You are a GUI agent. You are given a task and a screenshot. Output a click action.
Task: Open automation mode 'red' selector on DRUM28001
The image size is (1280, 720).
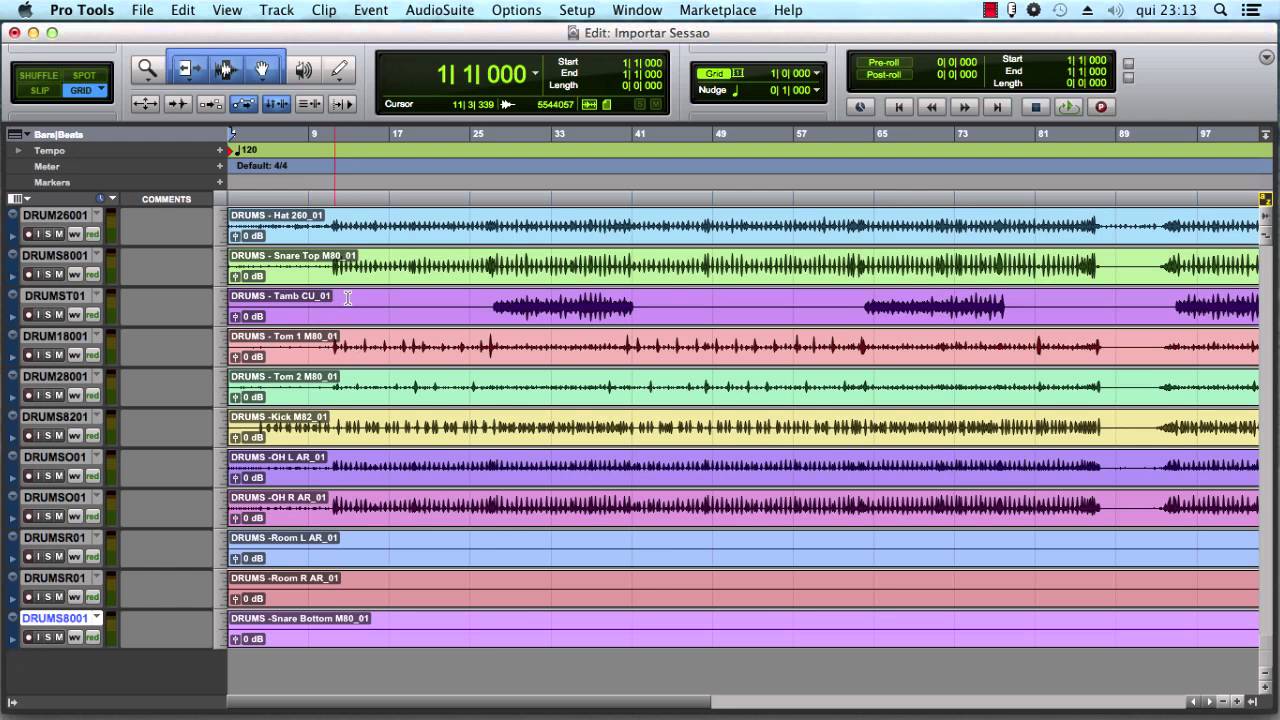(92, 396)
